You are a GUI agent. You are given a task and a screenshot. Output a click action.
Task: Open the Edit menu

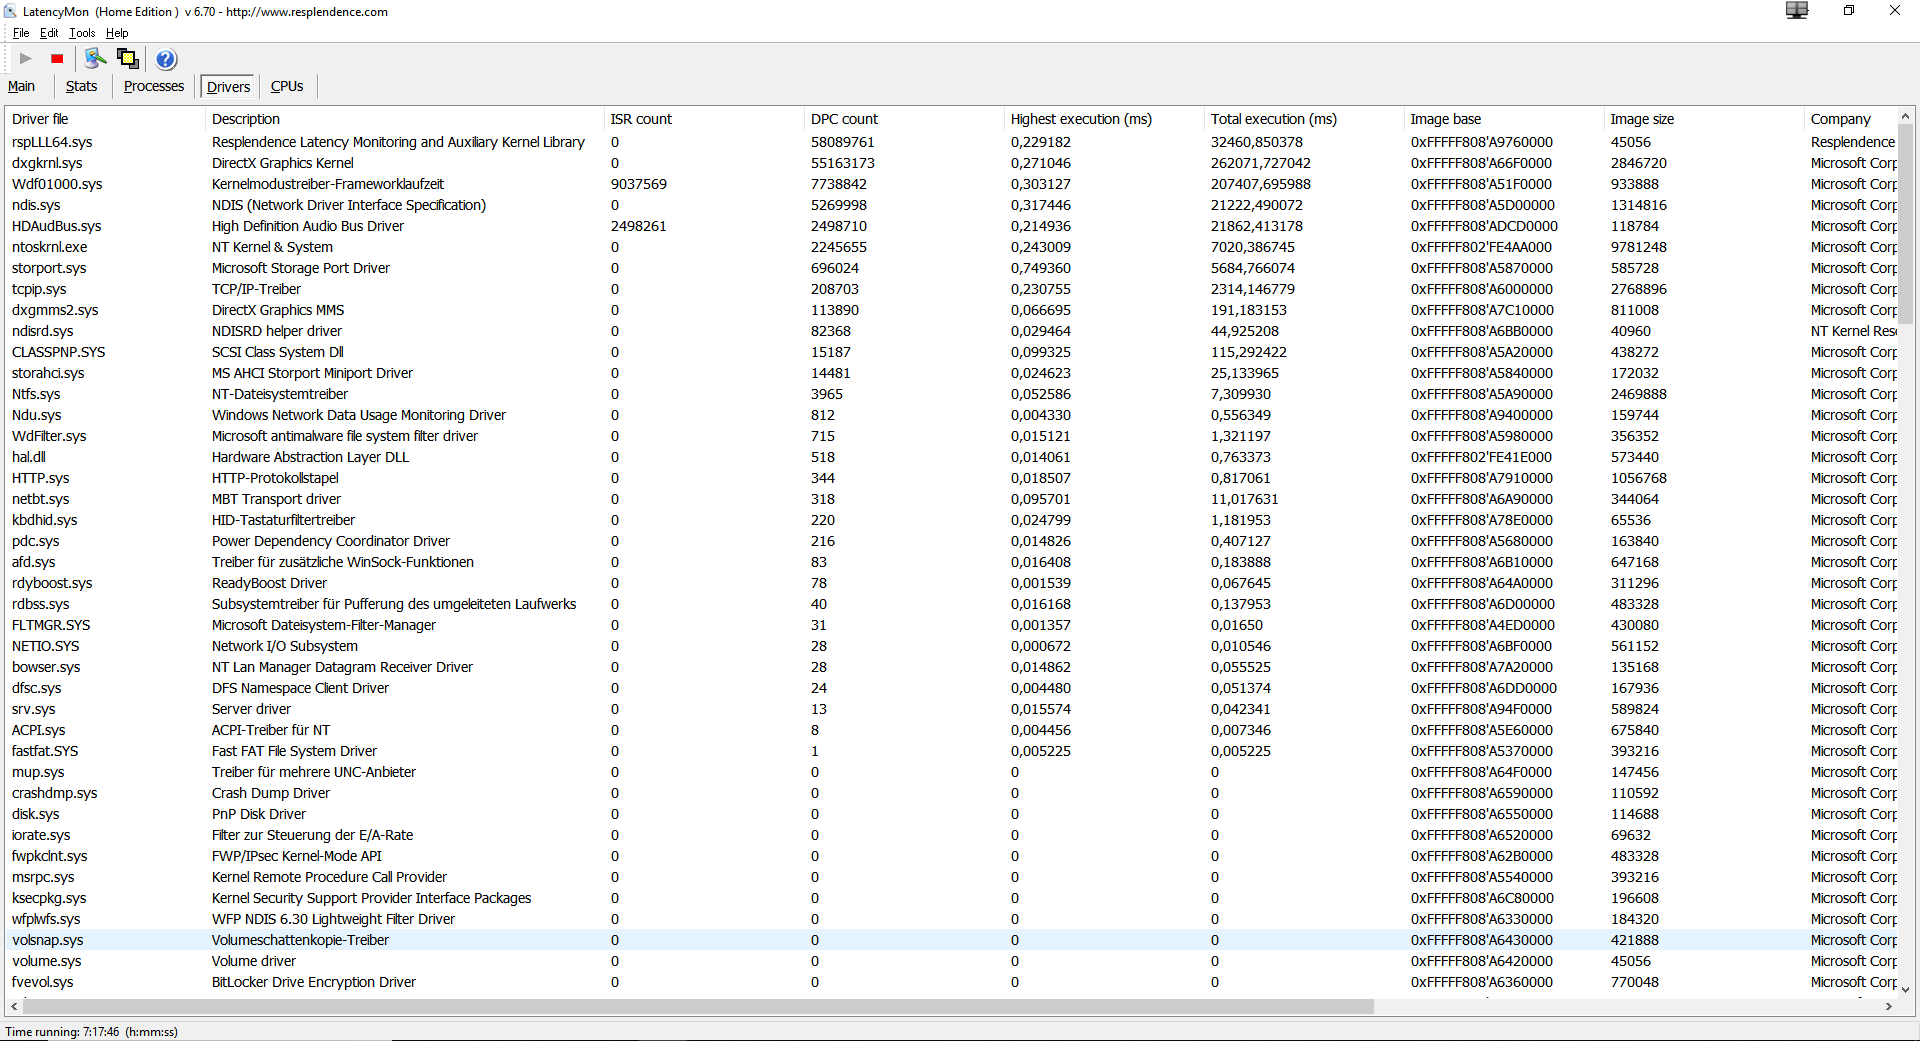click(49, 33)
